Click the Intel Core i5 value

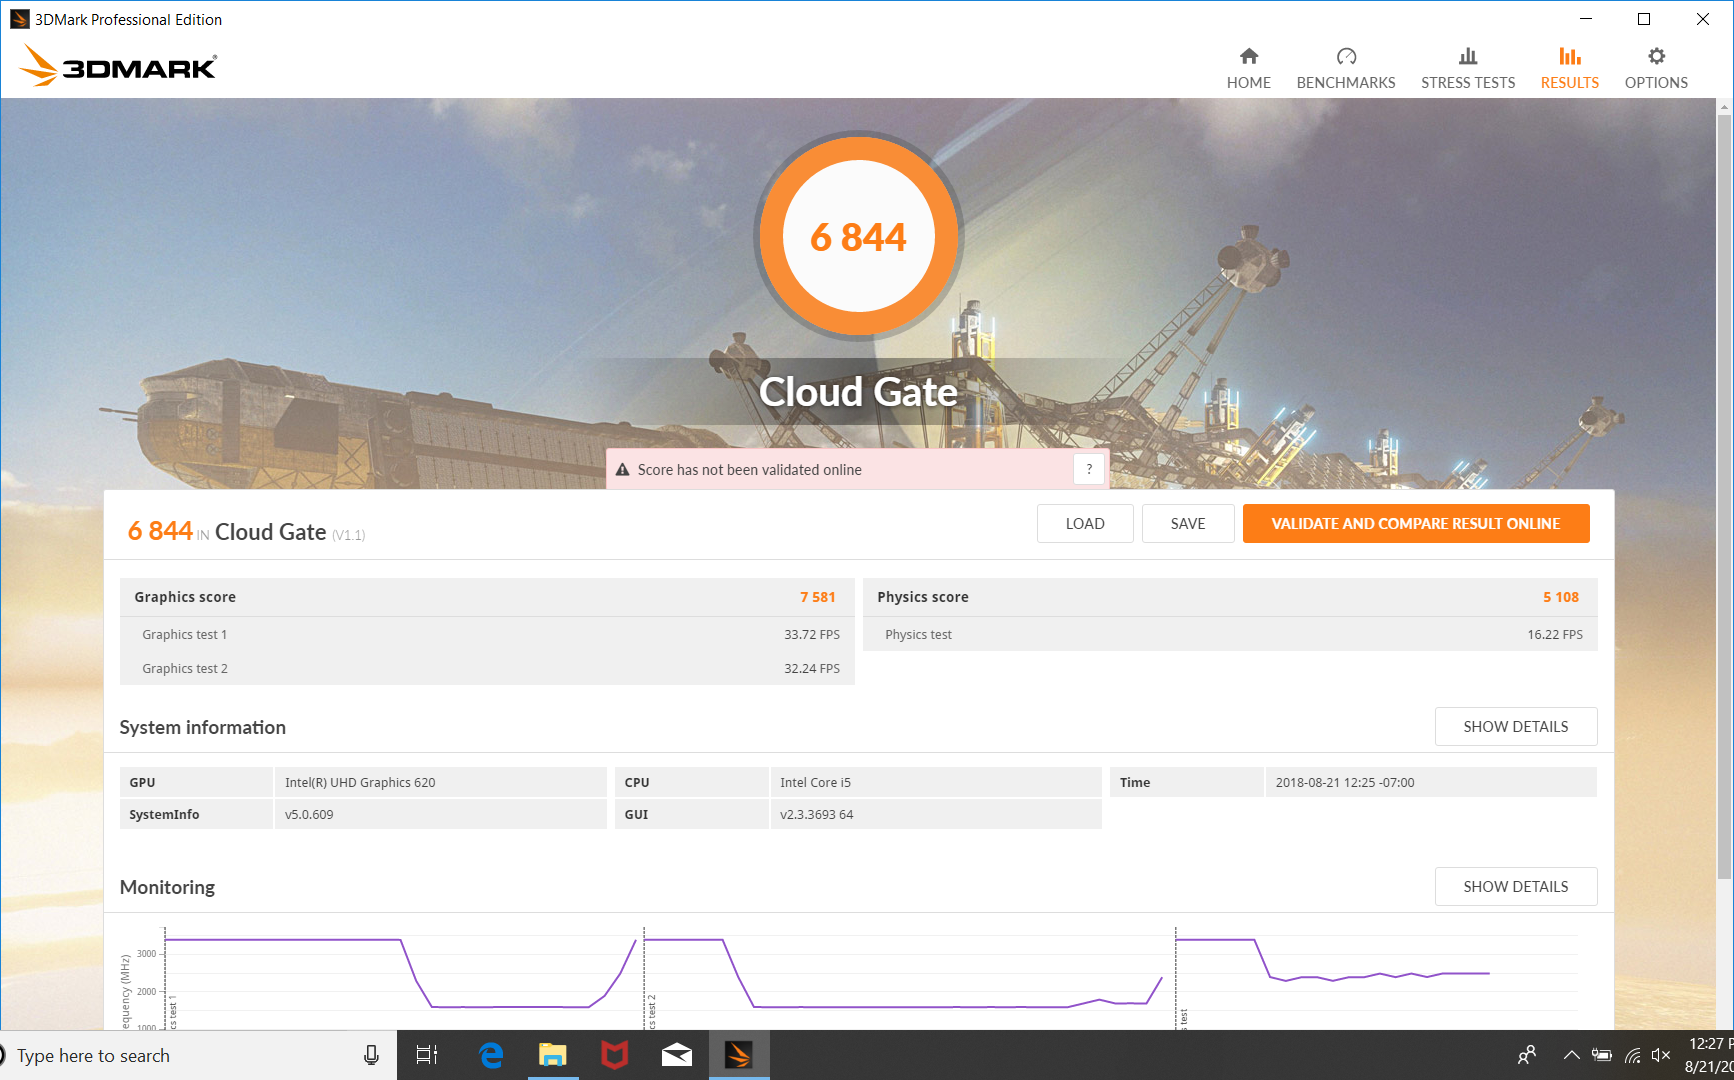click(x=815, y=782)
